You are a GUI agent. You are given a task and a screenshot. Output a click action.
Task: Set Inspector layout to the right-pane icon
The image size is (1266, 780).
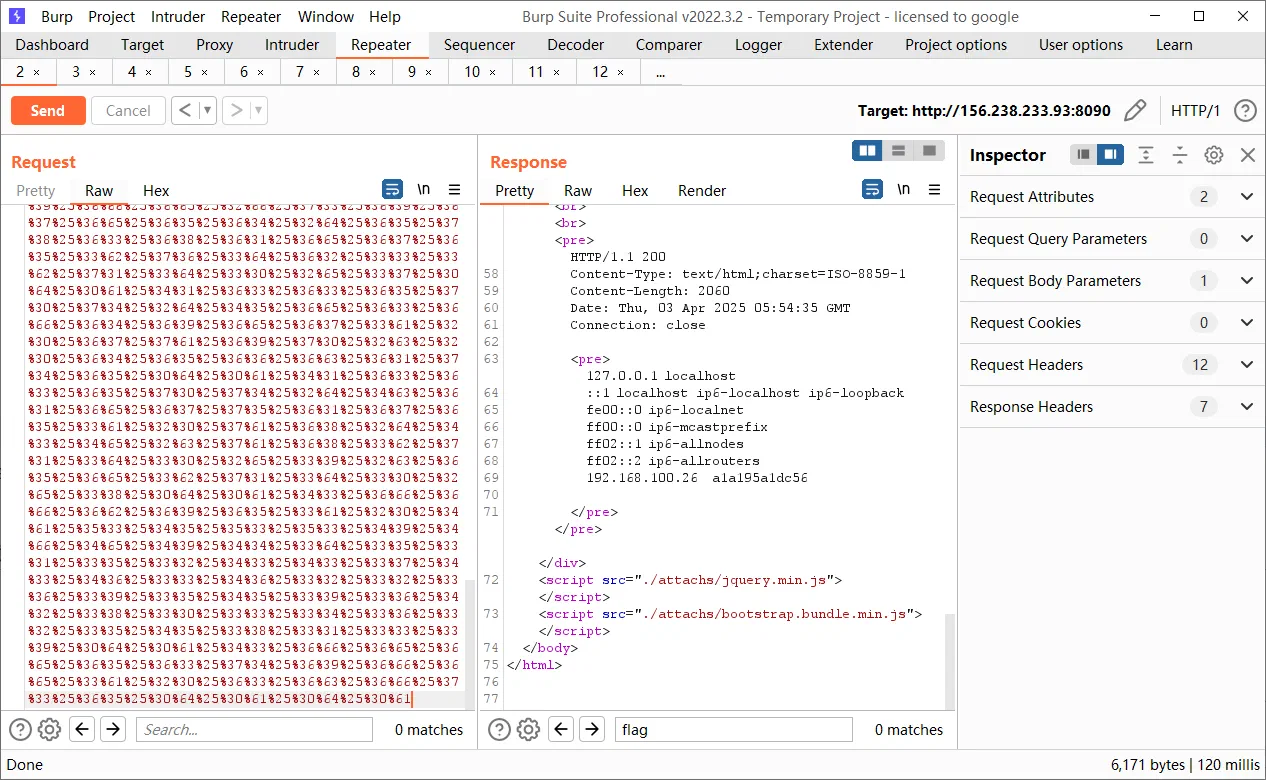[1109, 155]
